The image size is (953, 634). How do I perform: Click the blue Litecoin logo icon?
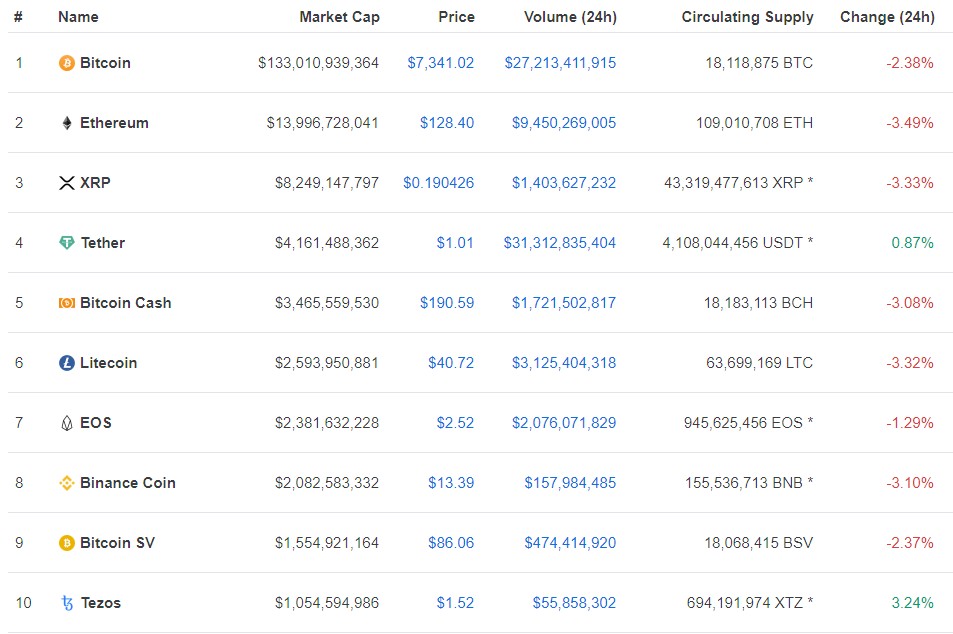(x=67, y=363)
